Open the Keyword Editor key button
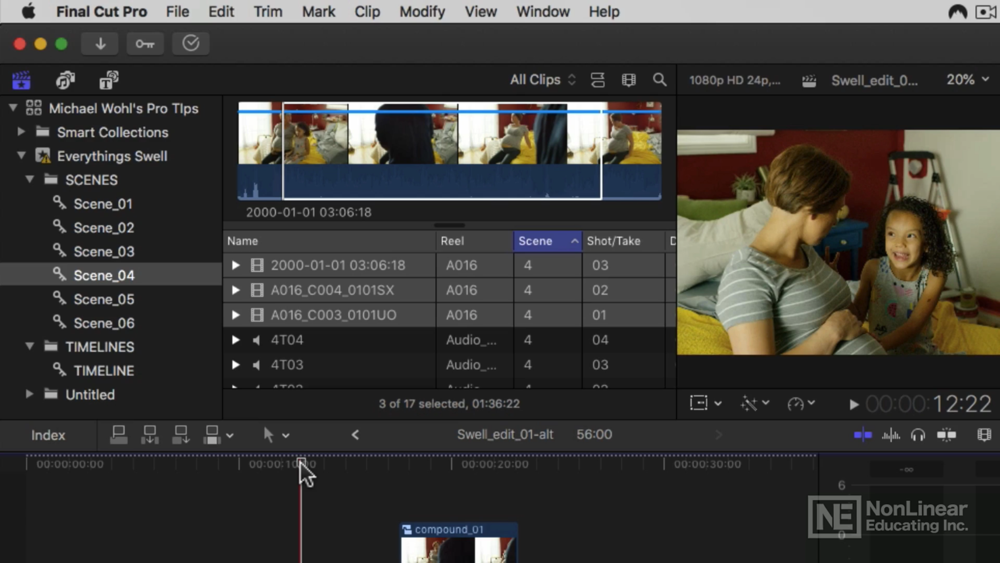Viewport: 1000px width, 563px height. [145, 44]
